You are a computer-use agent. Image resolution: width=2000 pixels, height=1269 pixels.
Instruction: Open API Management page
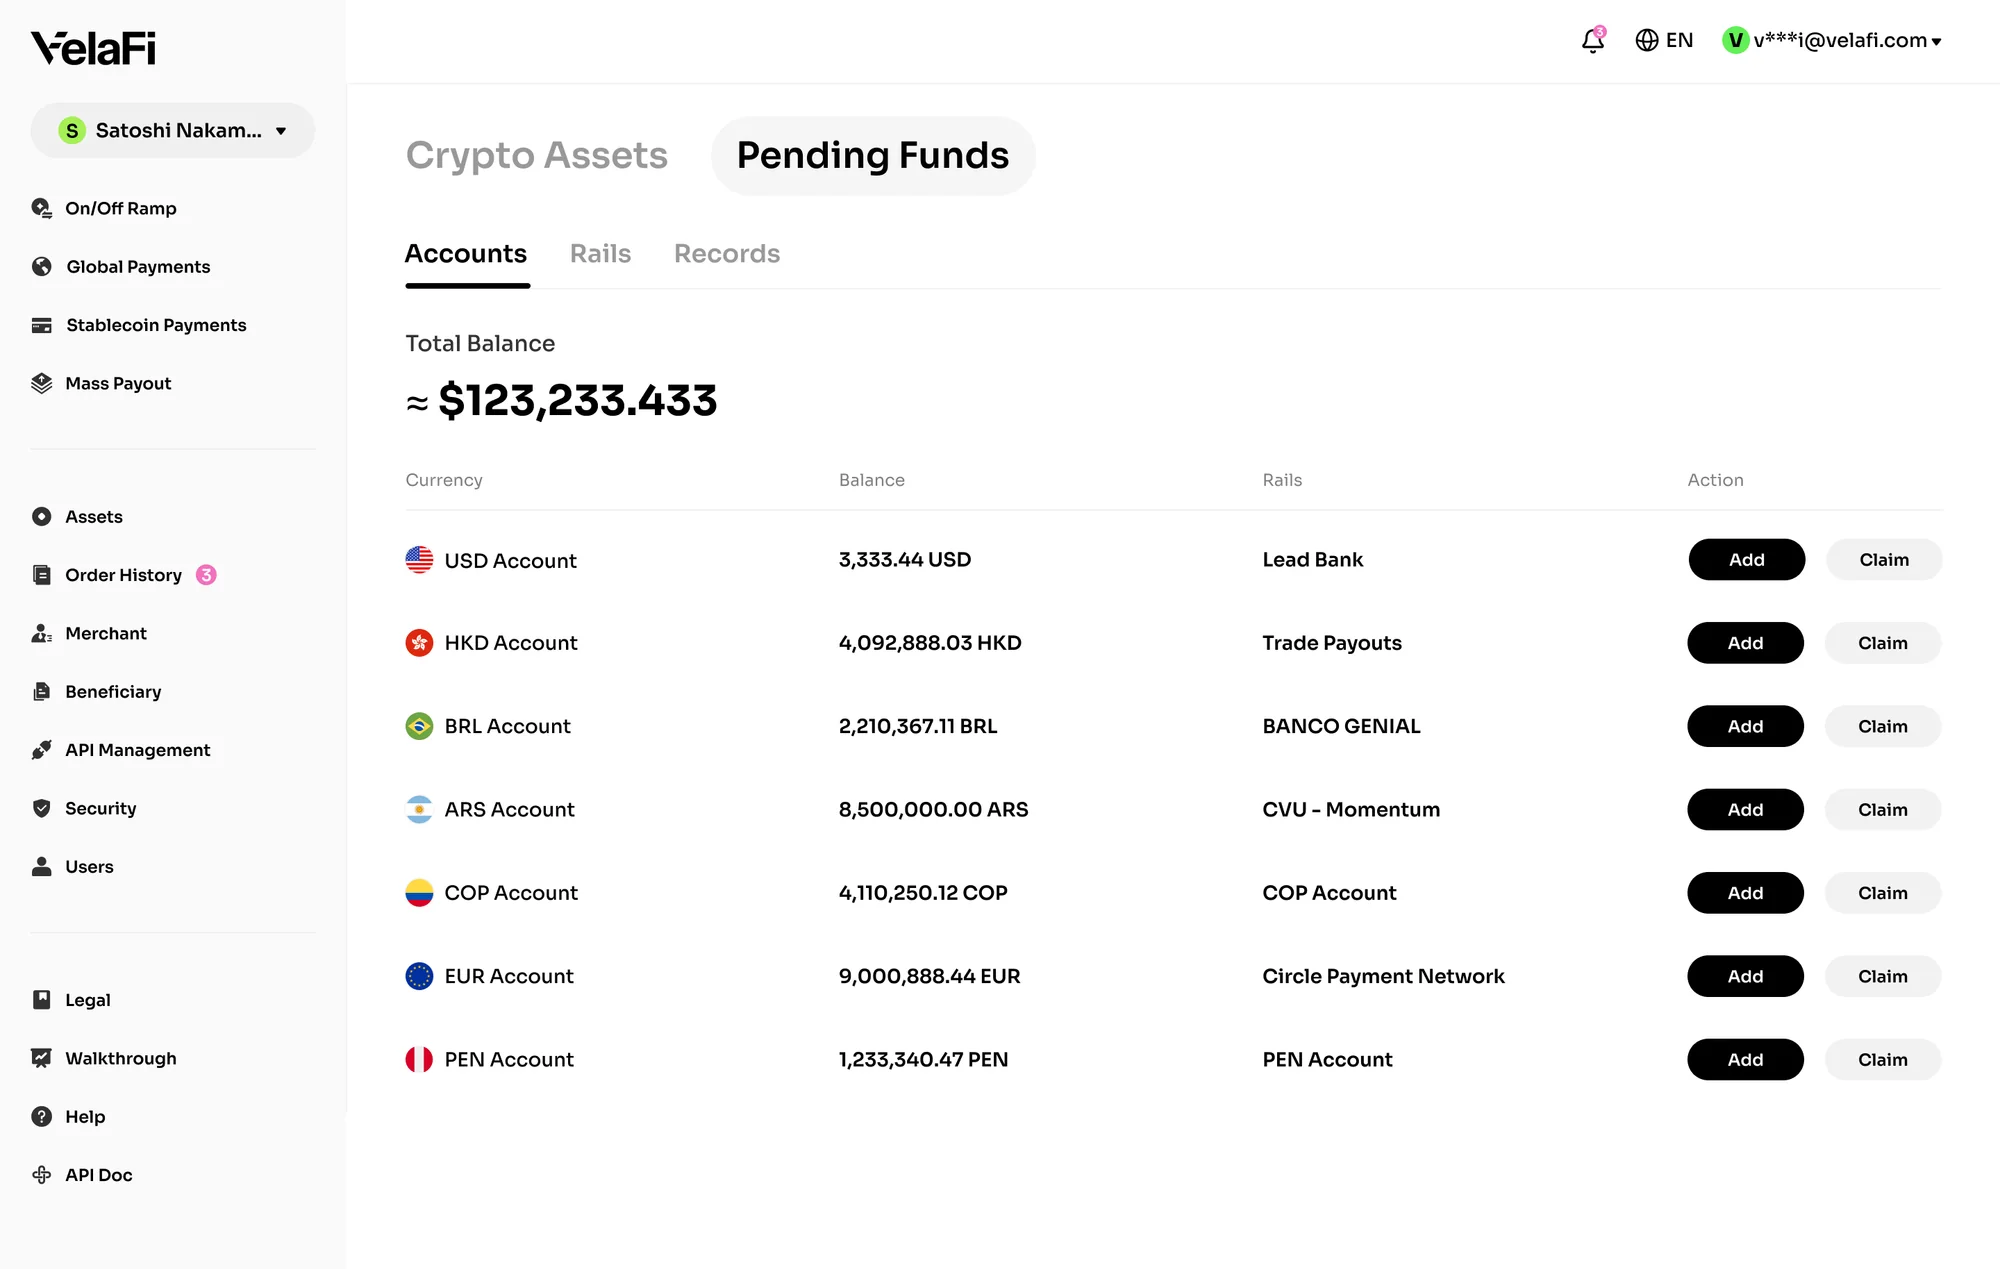click(x=121, y=750)
